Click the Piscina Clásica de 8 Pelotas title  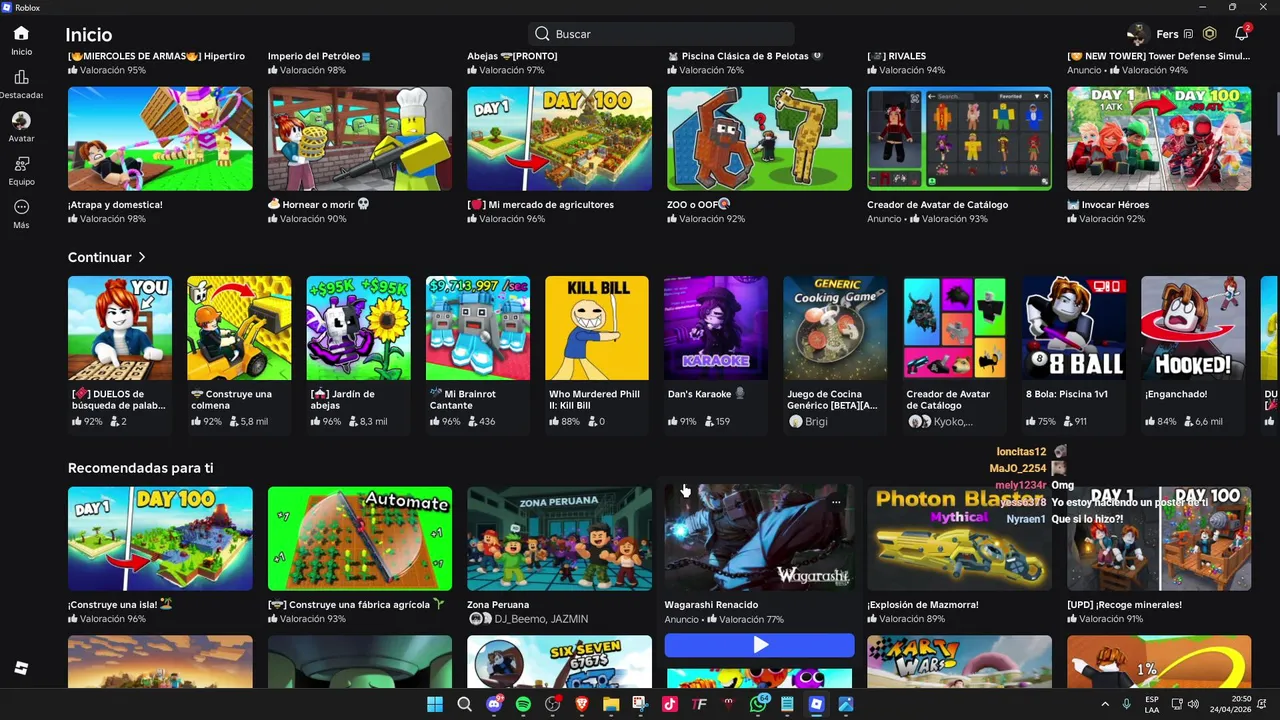tap(744, 56)
